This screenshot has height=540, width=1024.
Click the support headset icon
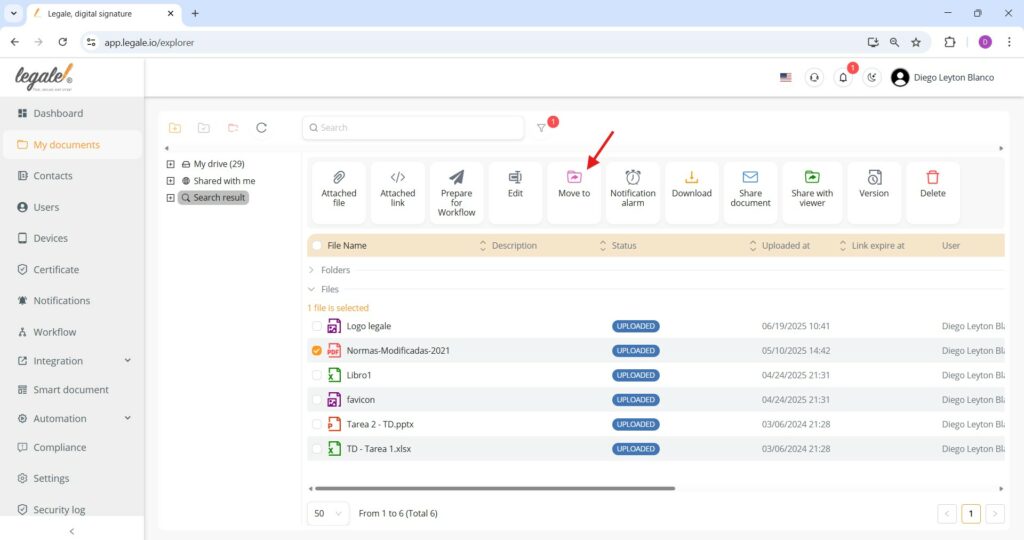coord(814,77)
